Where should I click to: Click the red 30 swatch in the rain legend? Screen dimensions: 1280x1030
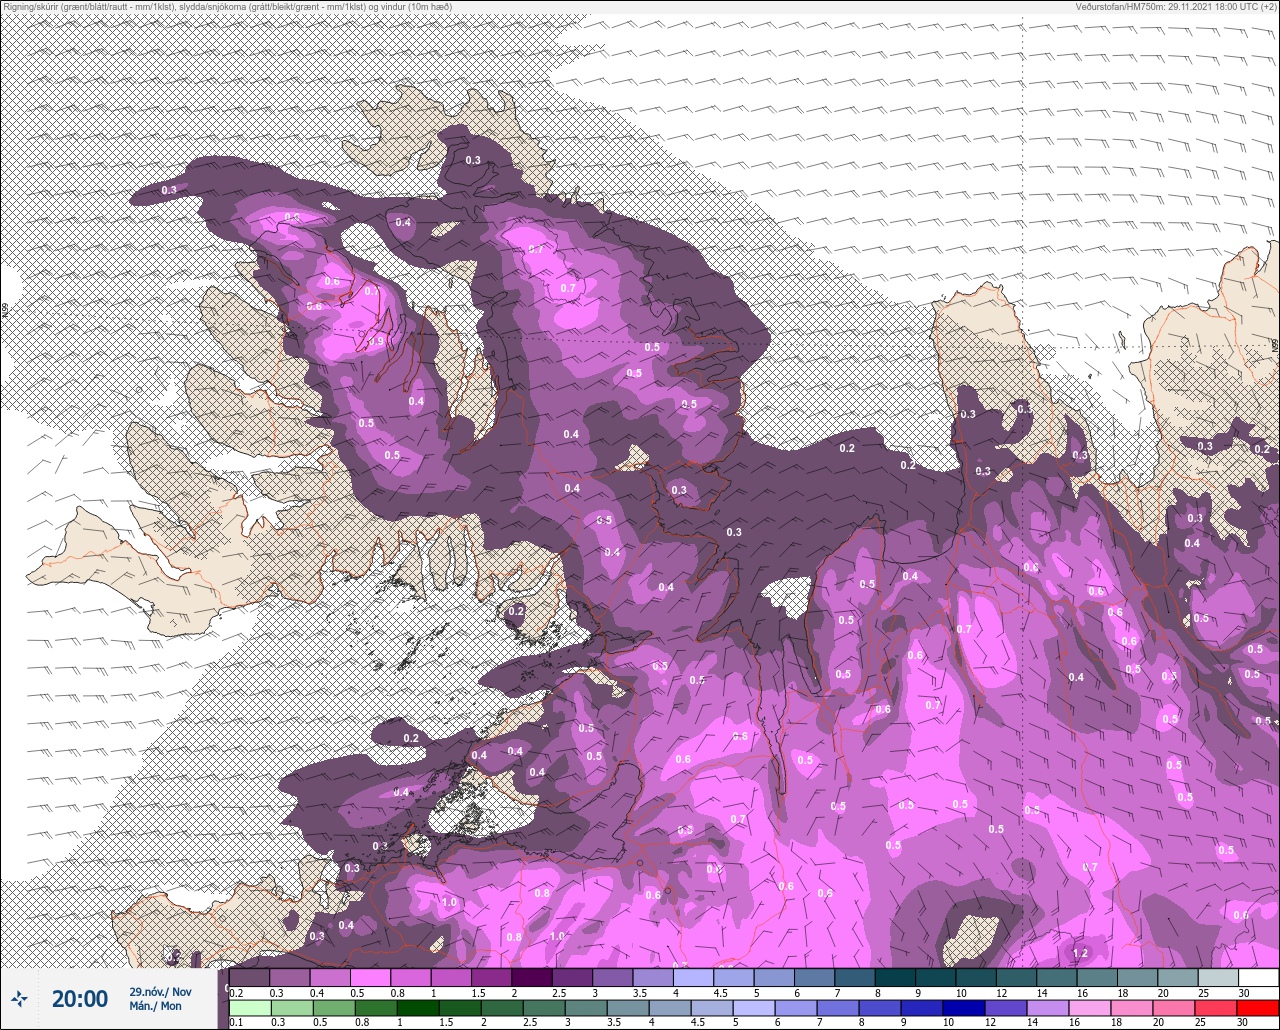[x=1258, y=1008]
